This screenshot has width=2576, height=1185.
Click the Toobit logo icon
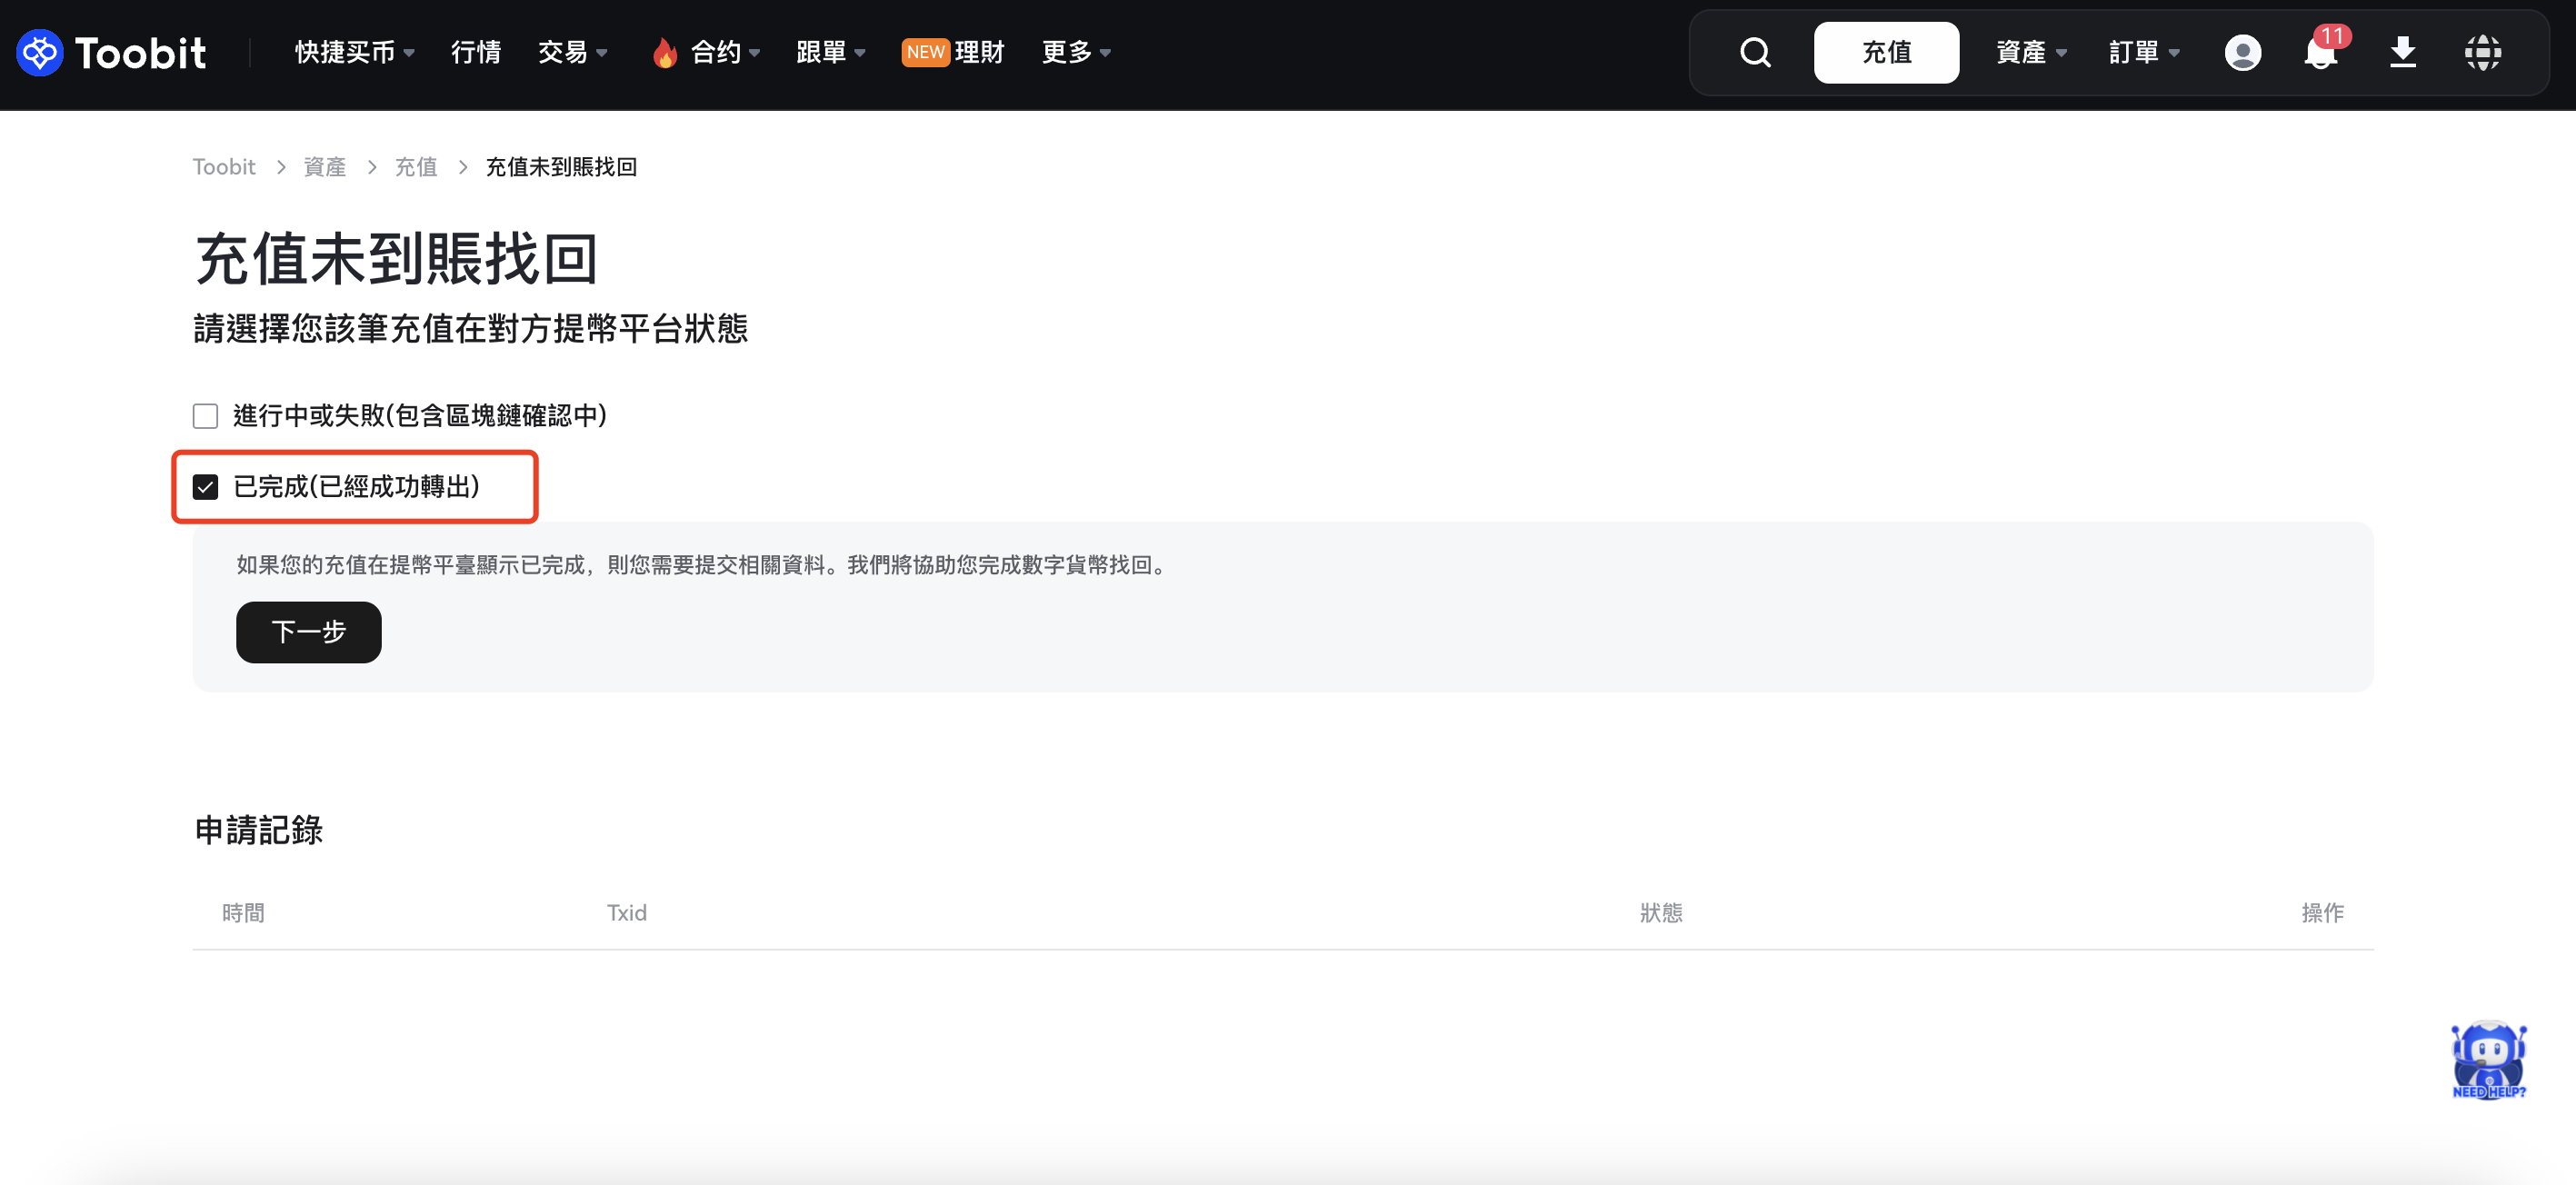point(40,53)
